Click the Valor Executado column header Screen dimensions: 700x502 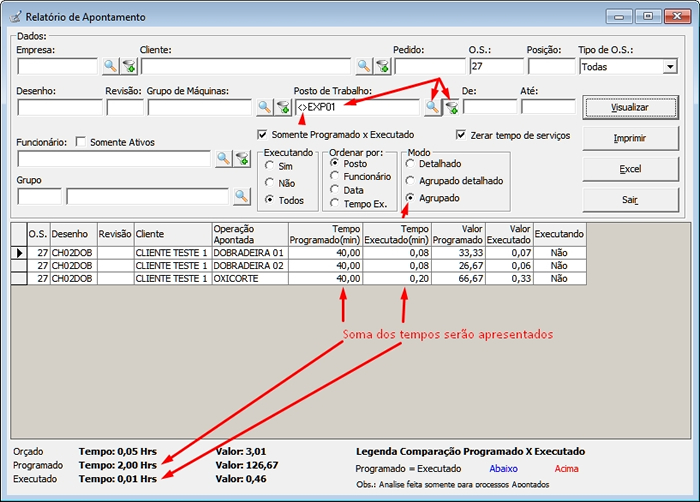point(509,234)
